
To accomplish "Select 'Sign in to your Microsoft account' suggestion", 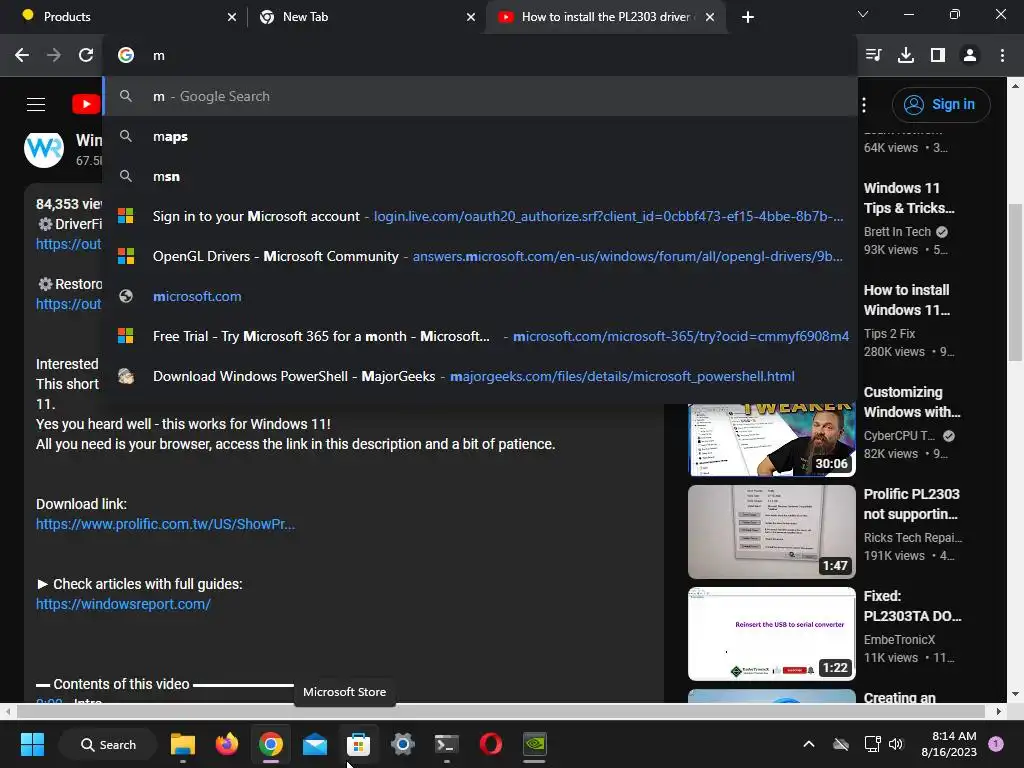I will tap(480, 216).
